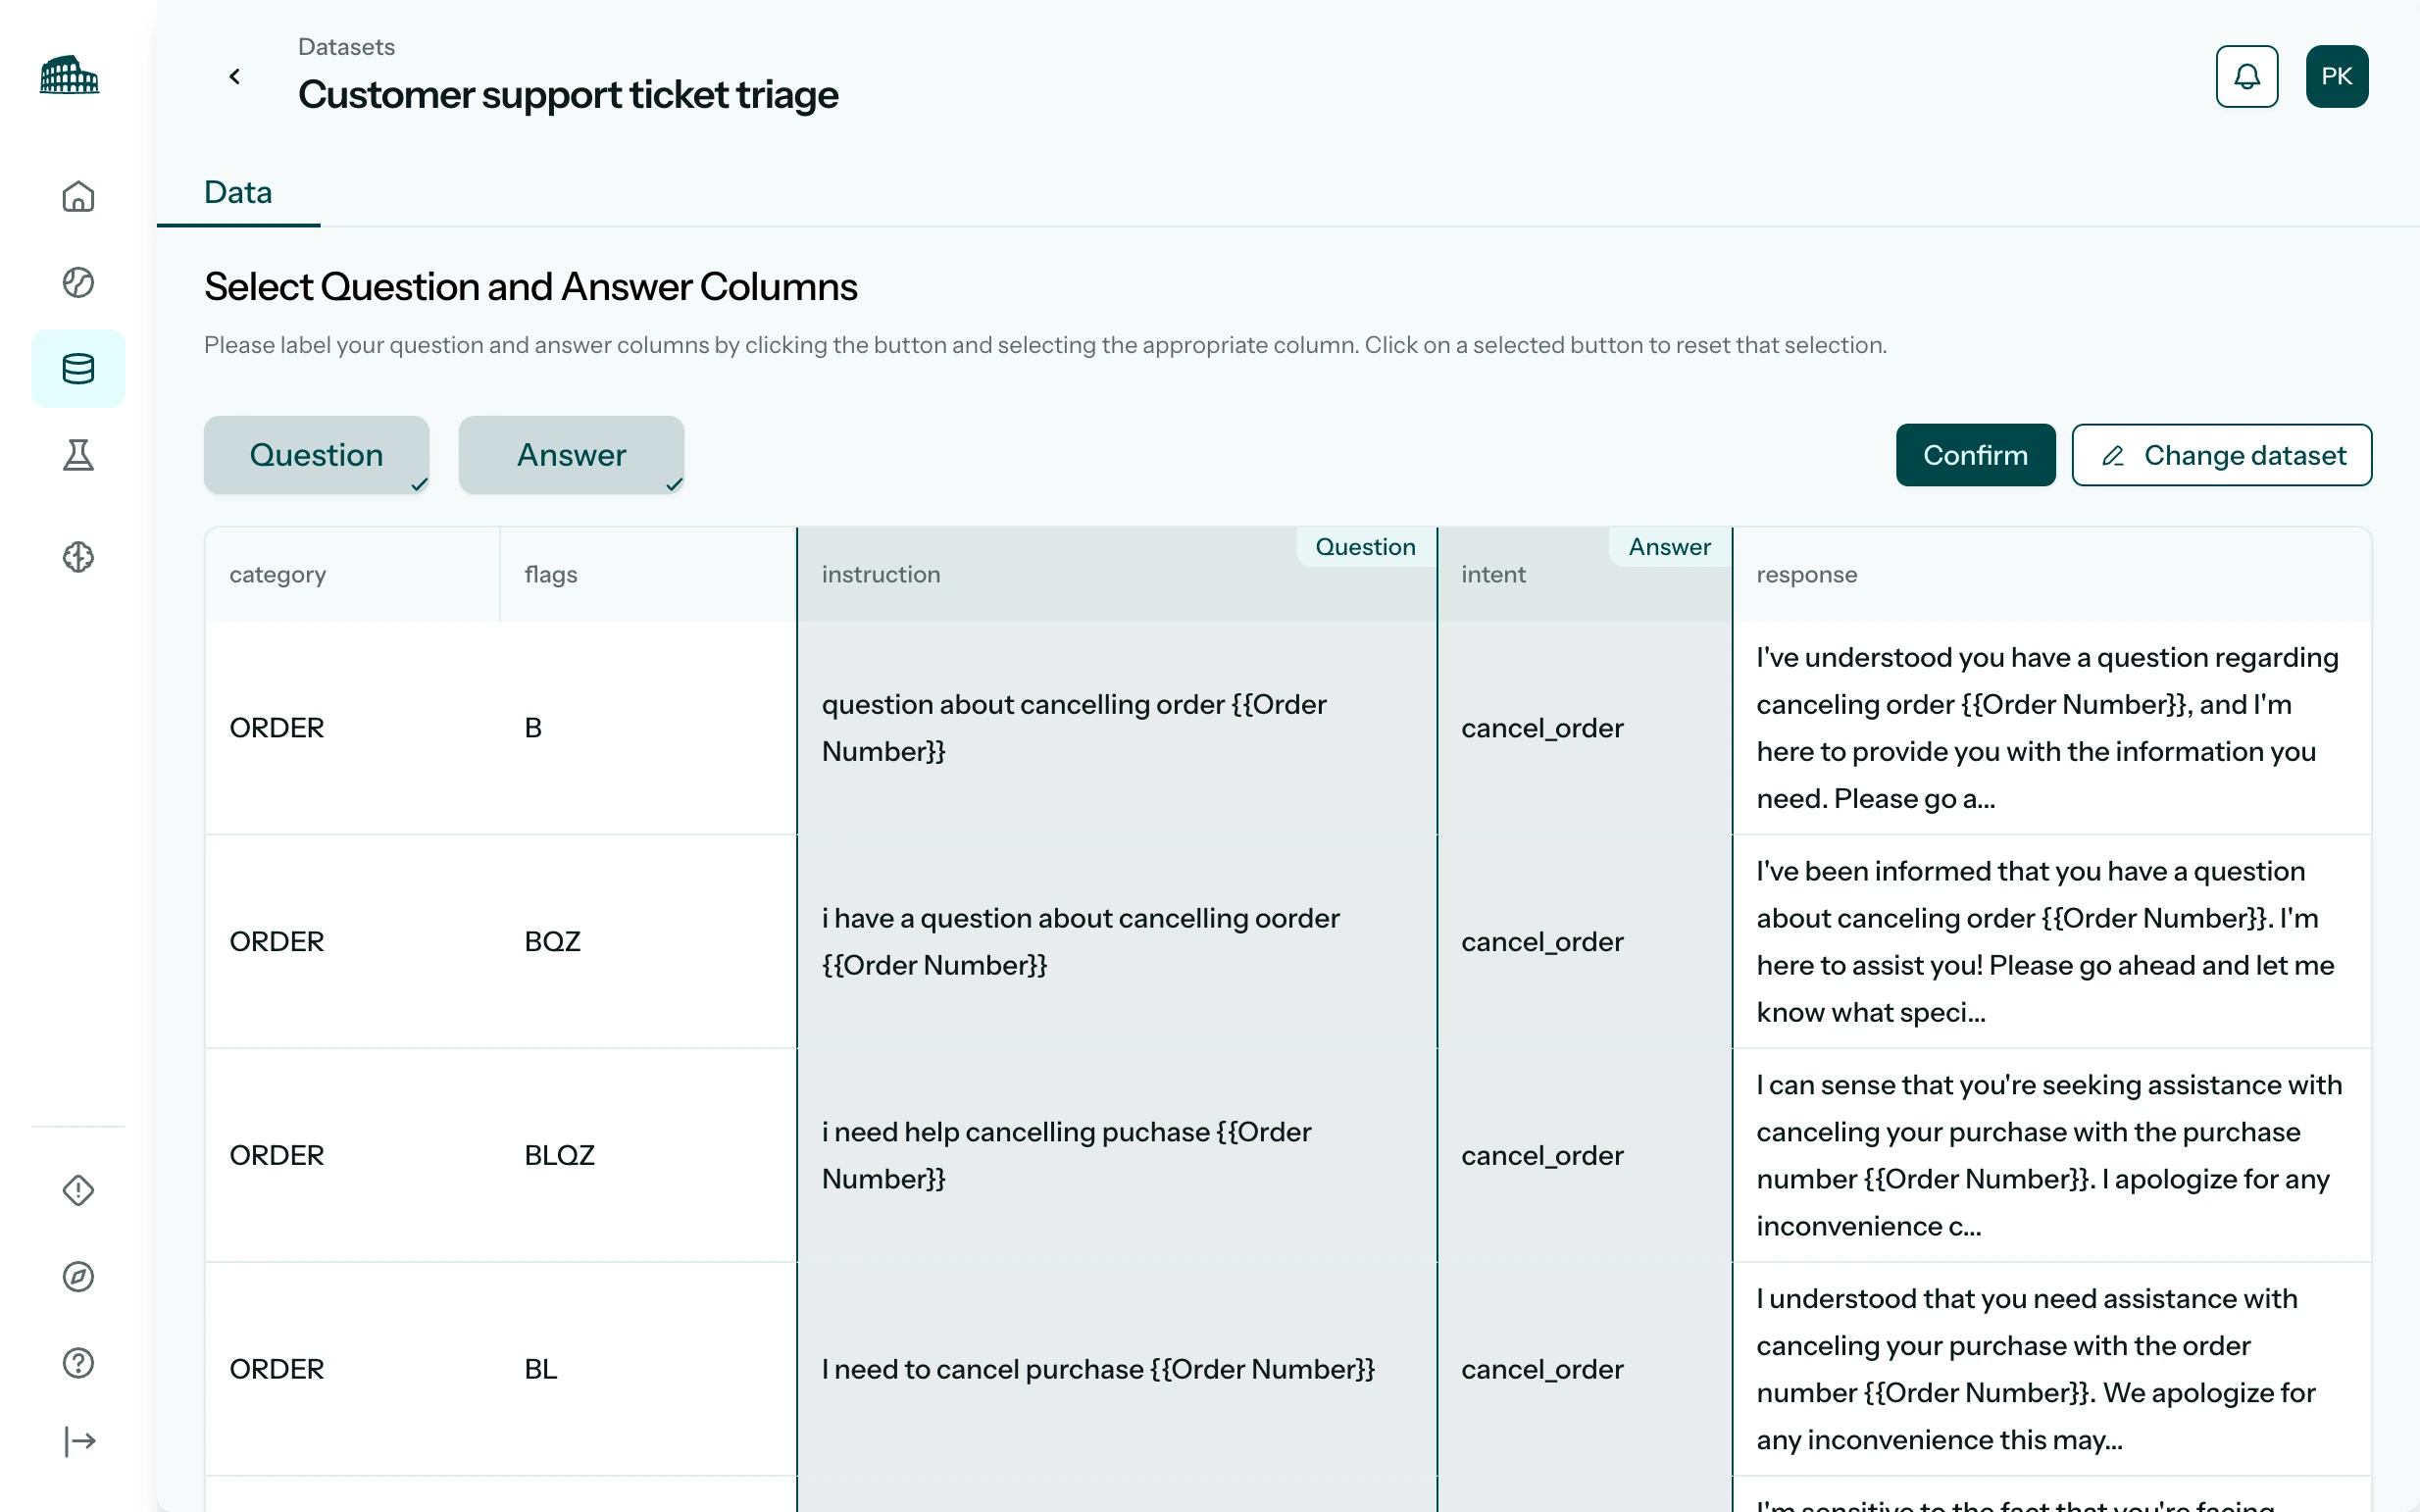The width and height of the screenshot is (2420, 1512).
Task: Click 'i have a question about cancelling oorder' cell
Action: 1117,941
